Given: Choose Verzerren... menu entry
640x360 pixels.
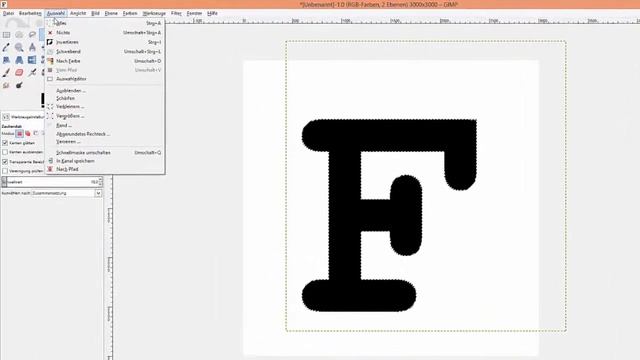Looking at the screenshot, I should click(104, 142).
